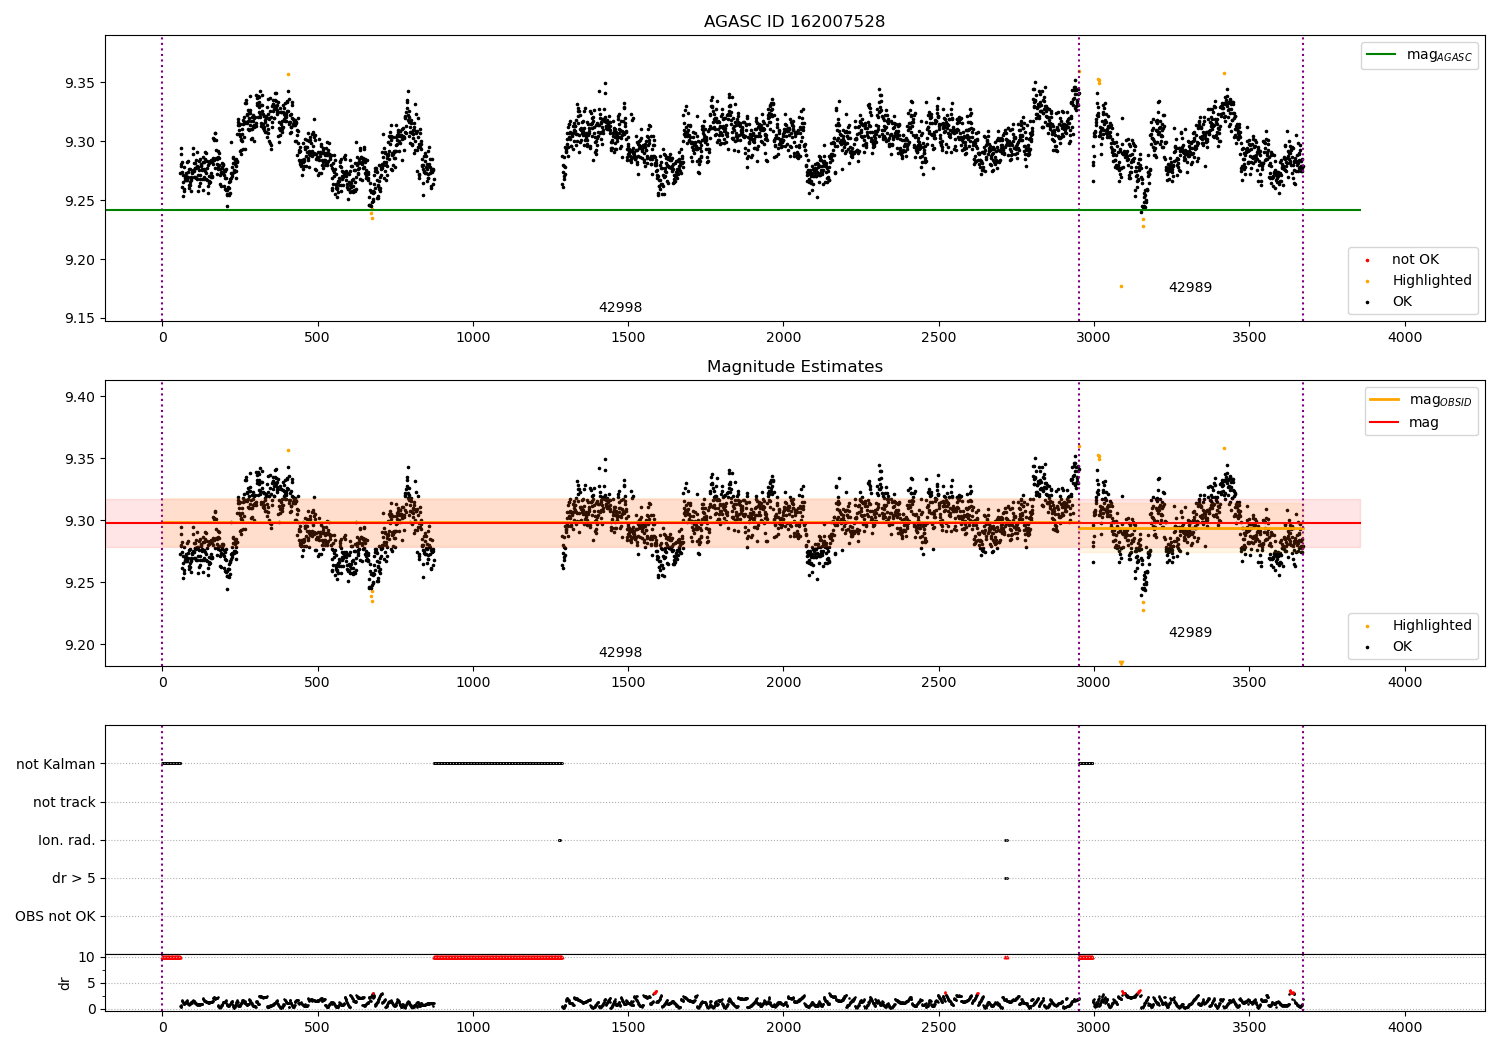Click the "dr > 5" row label

(x=74, y=878)
